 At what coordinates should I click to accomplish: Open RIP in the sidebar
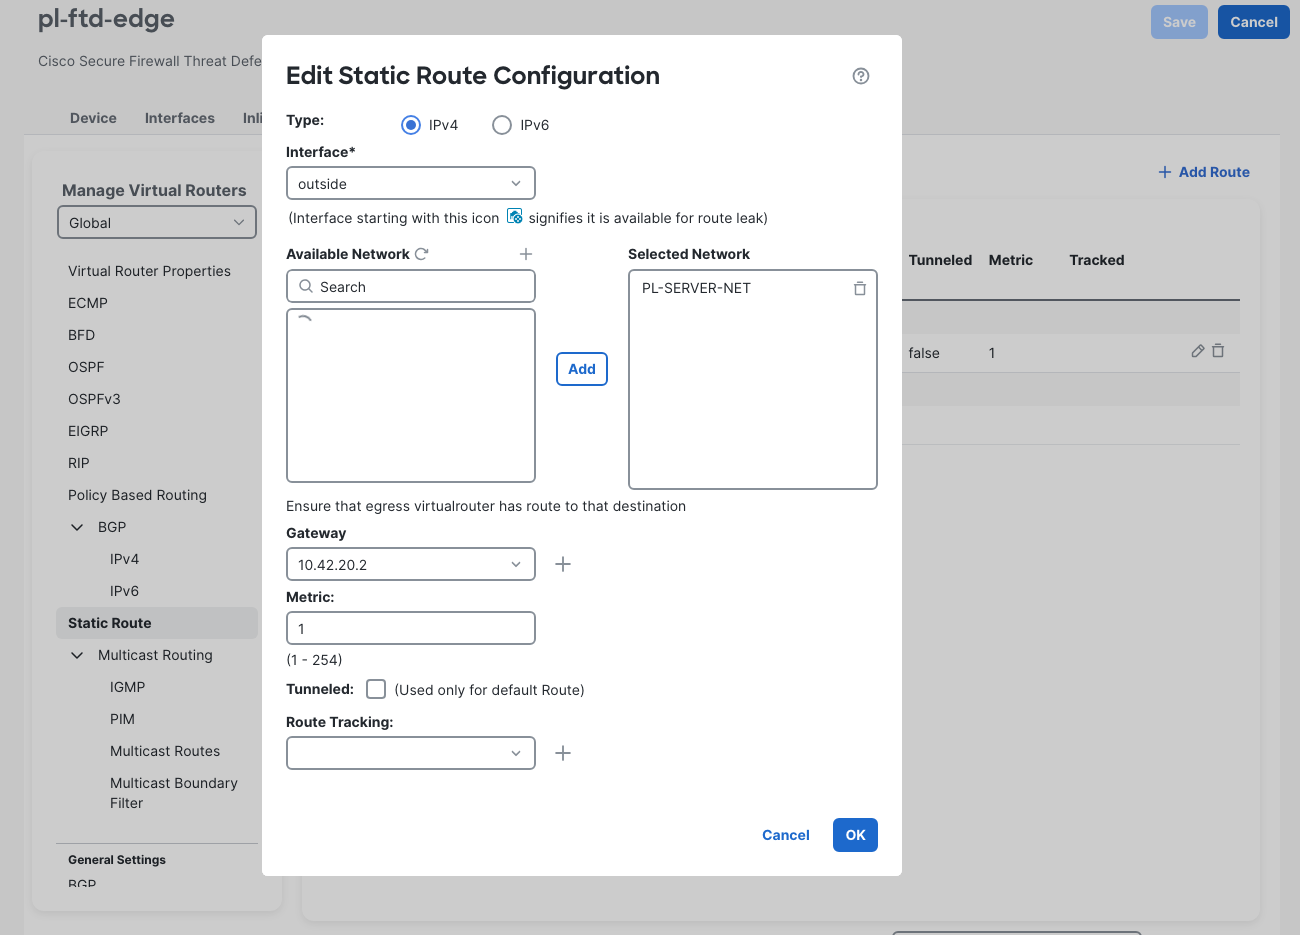point(79,463)
